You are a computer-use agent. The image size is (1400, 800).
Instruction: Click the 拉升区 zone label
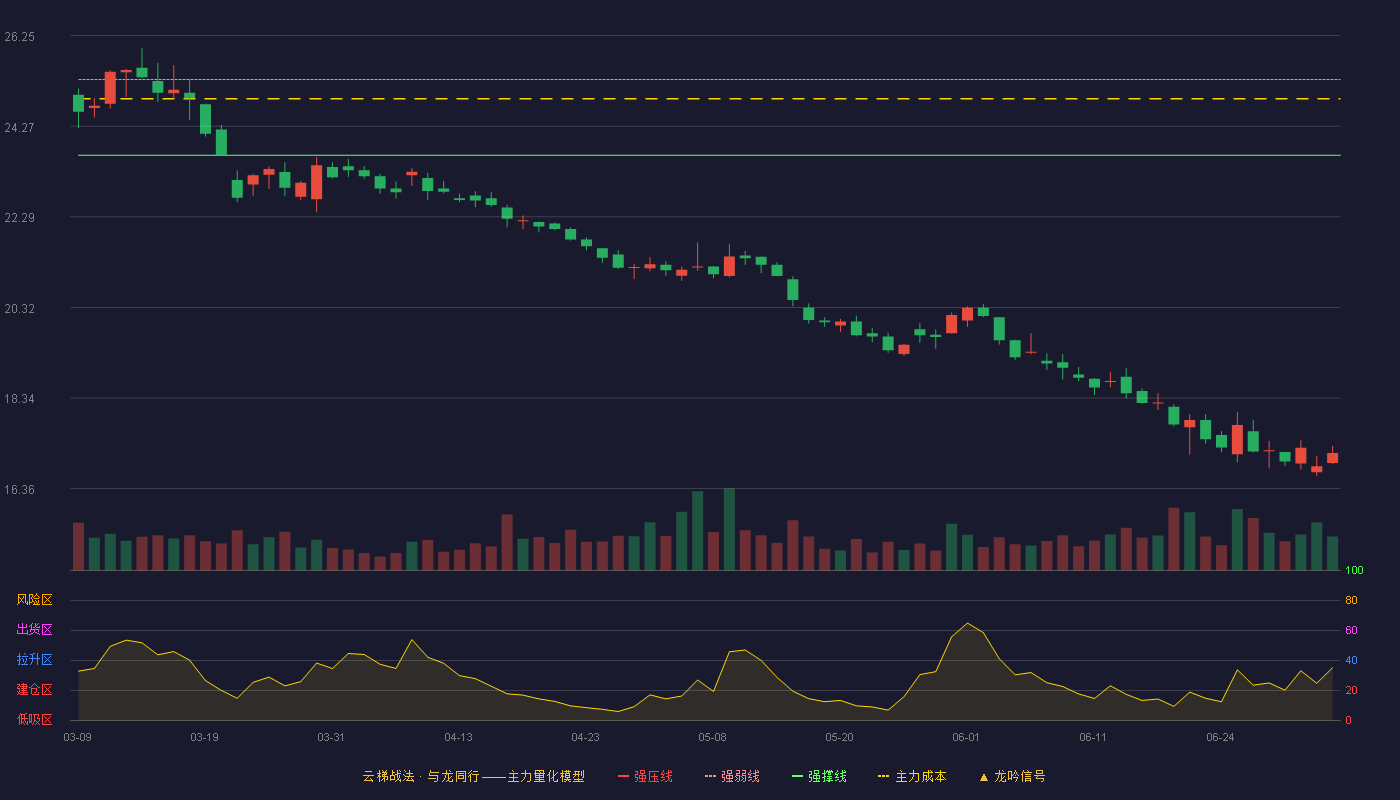click(34, 660)
